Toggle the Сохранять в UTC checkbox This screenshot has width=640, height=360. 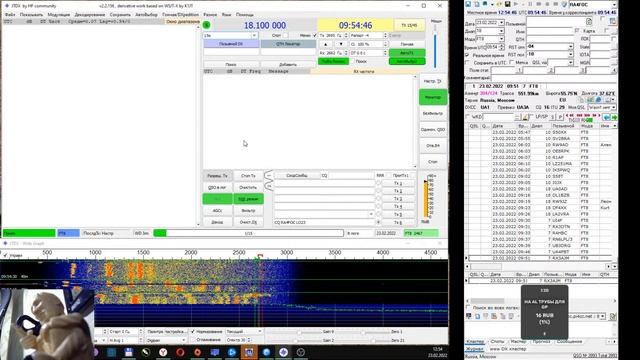coord(467,63)
